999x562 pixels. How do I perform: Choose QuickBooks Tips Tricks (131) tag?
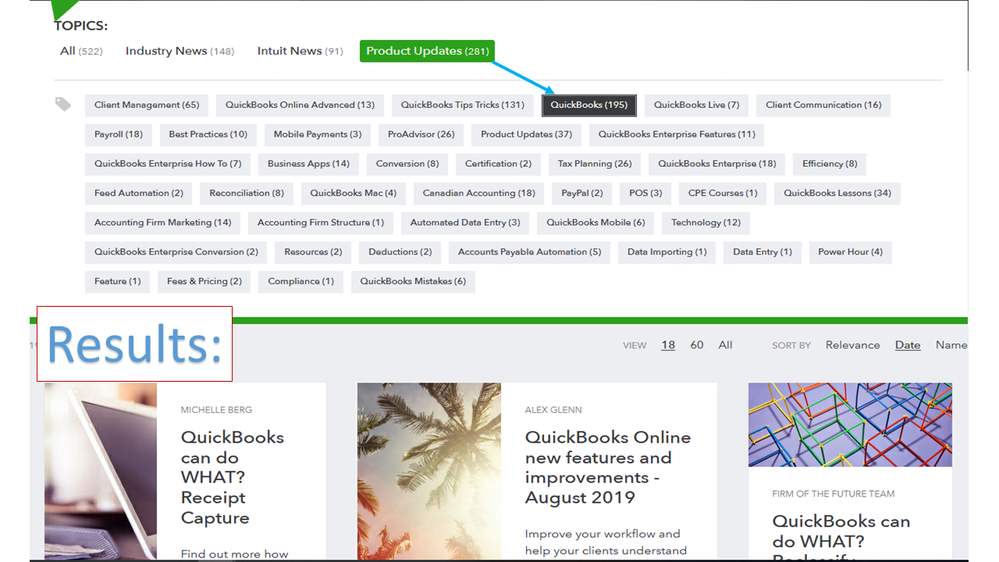(x=463, y=105)
